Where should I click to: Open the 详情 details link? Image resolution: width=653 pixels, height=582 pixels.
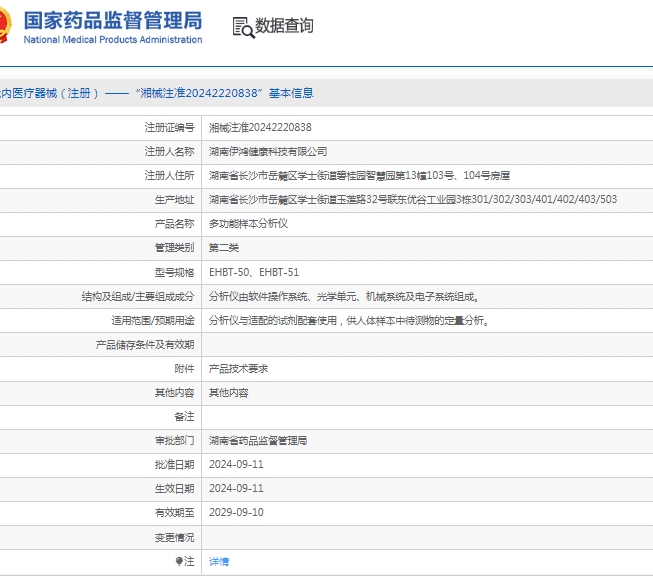(x=218, y=562)
